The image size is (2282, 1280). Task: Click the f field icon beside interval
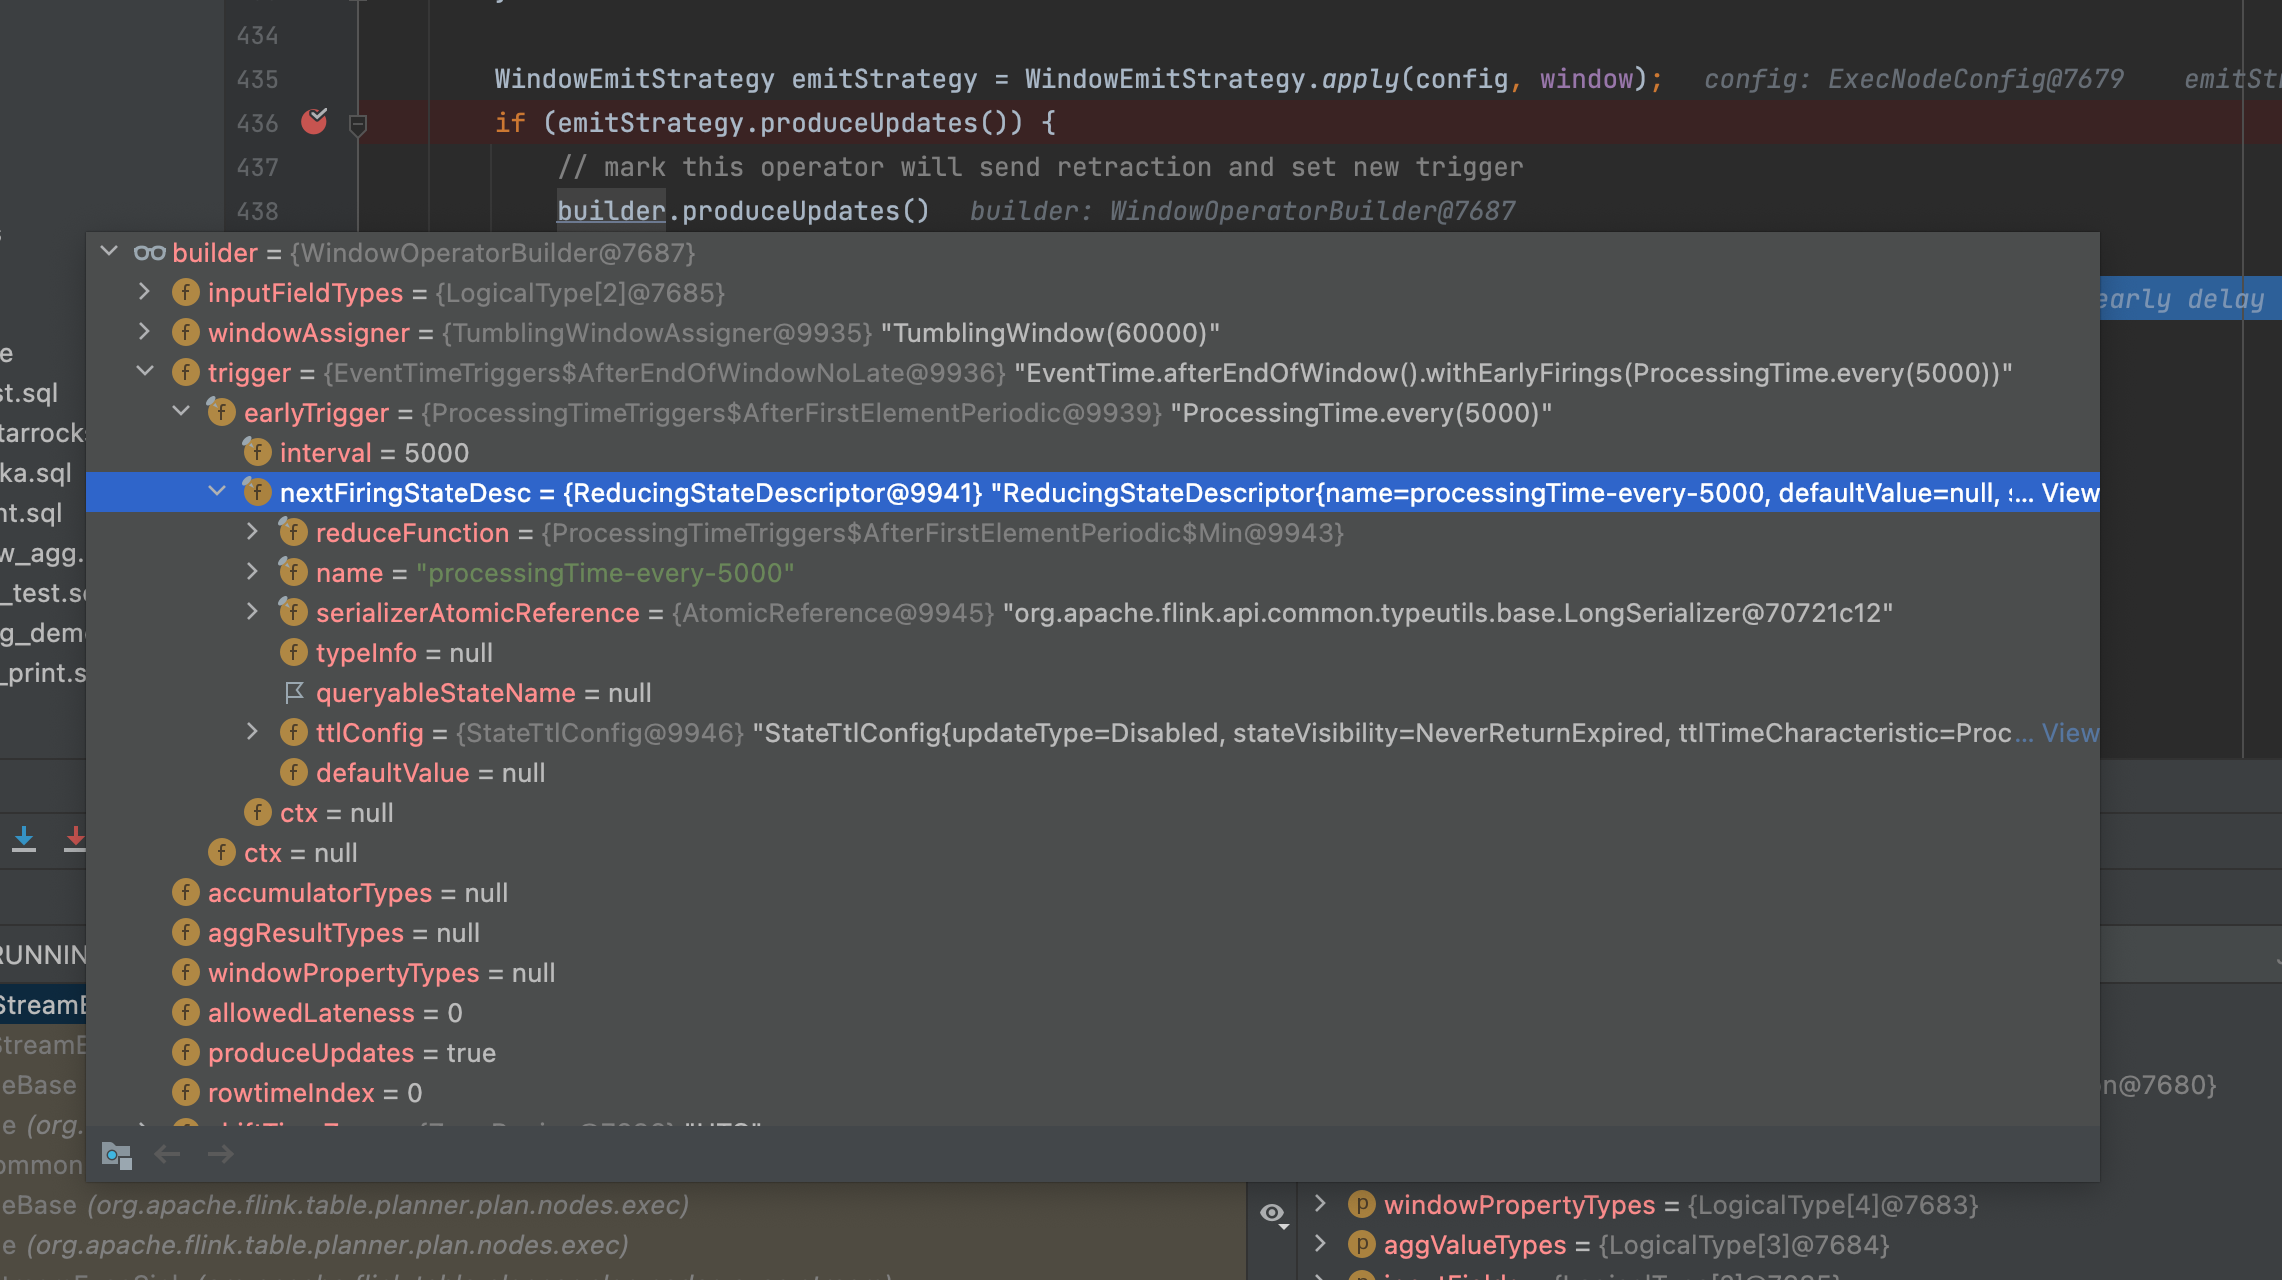tap(257, 452)
